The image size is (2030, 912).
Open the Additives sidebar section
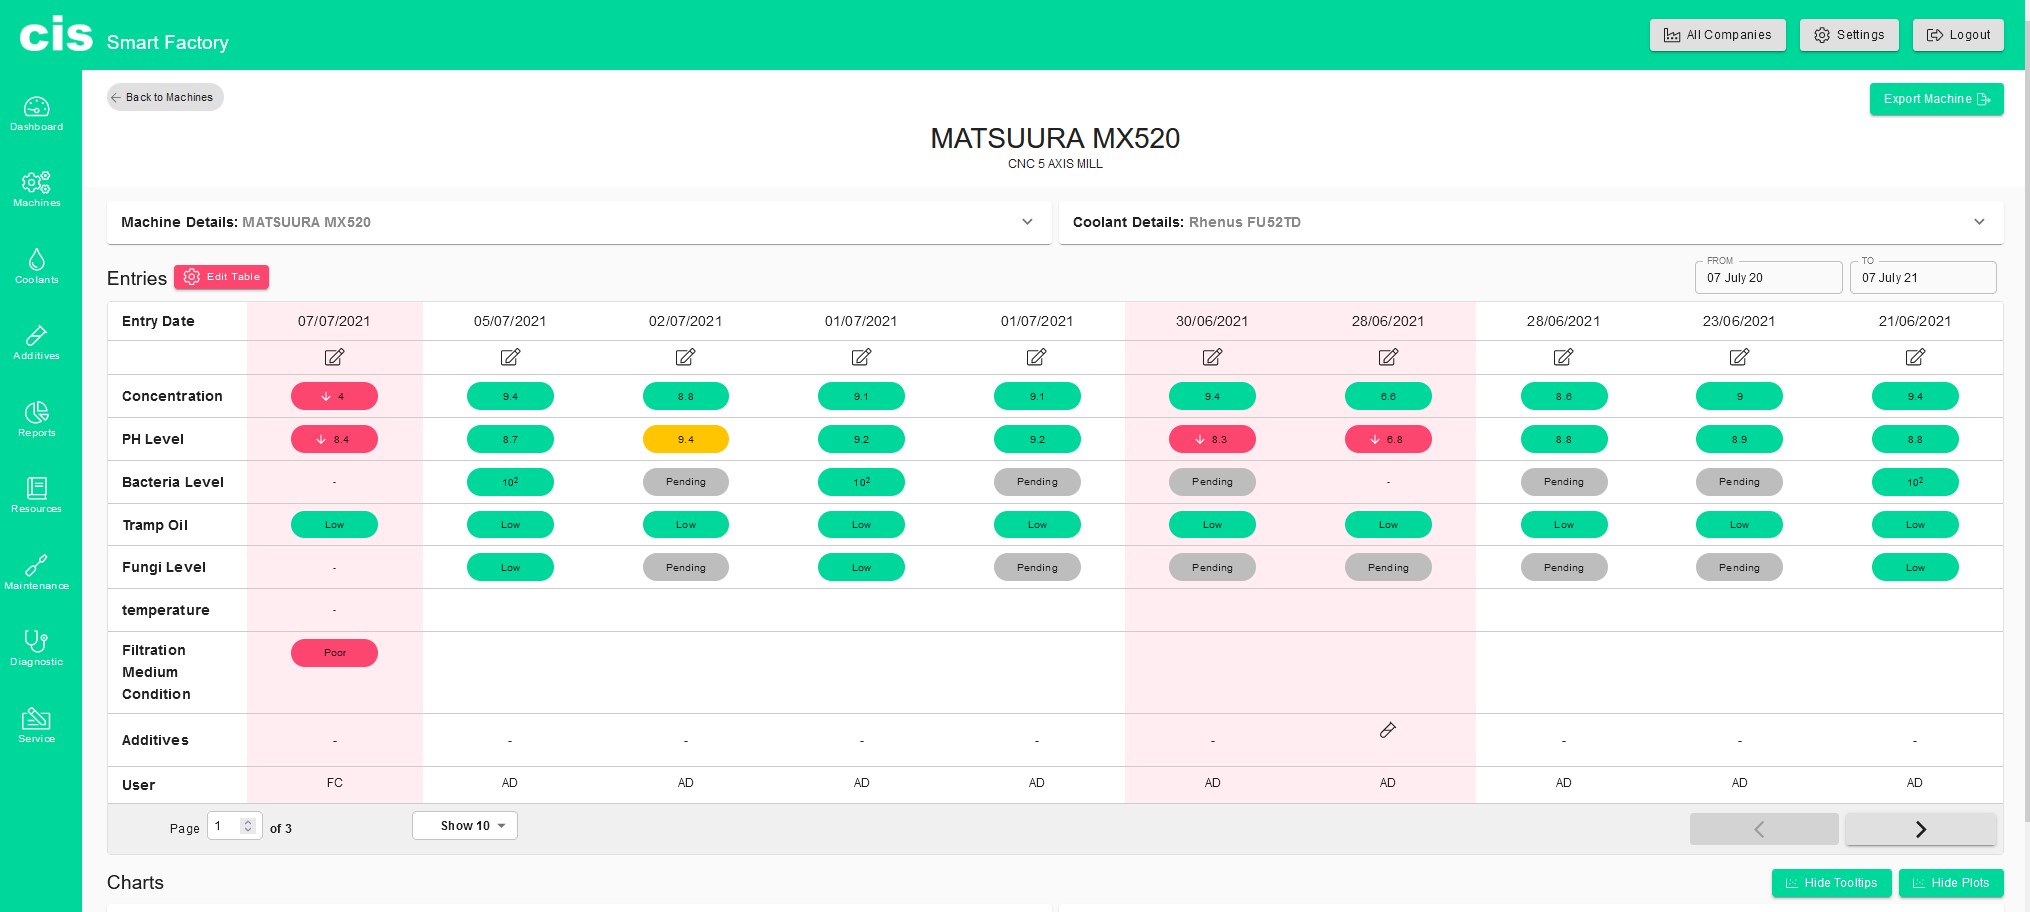tap(37, 342)
